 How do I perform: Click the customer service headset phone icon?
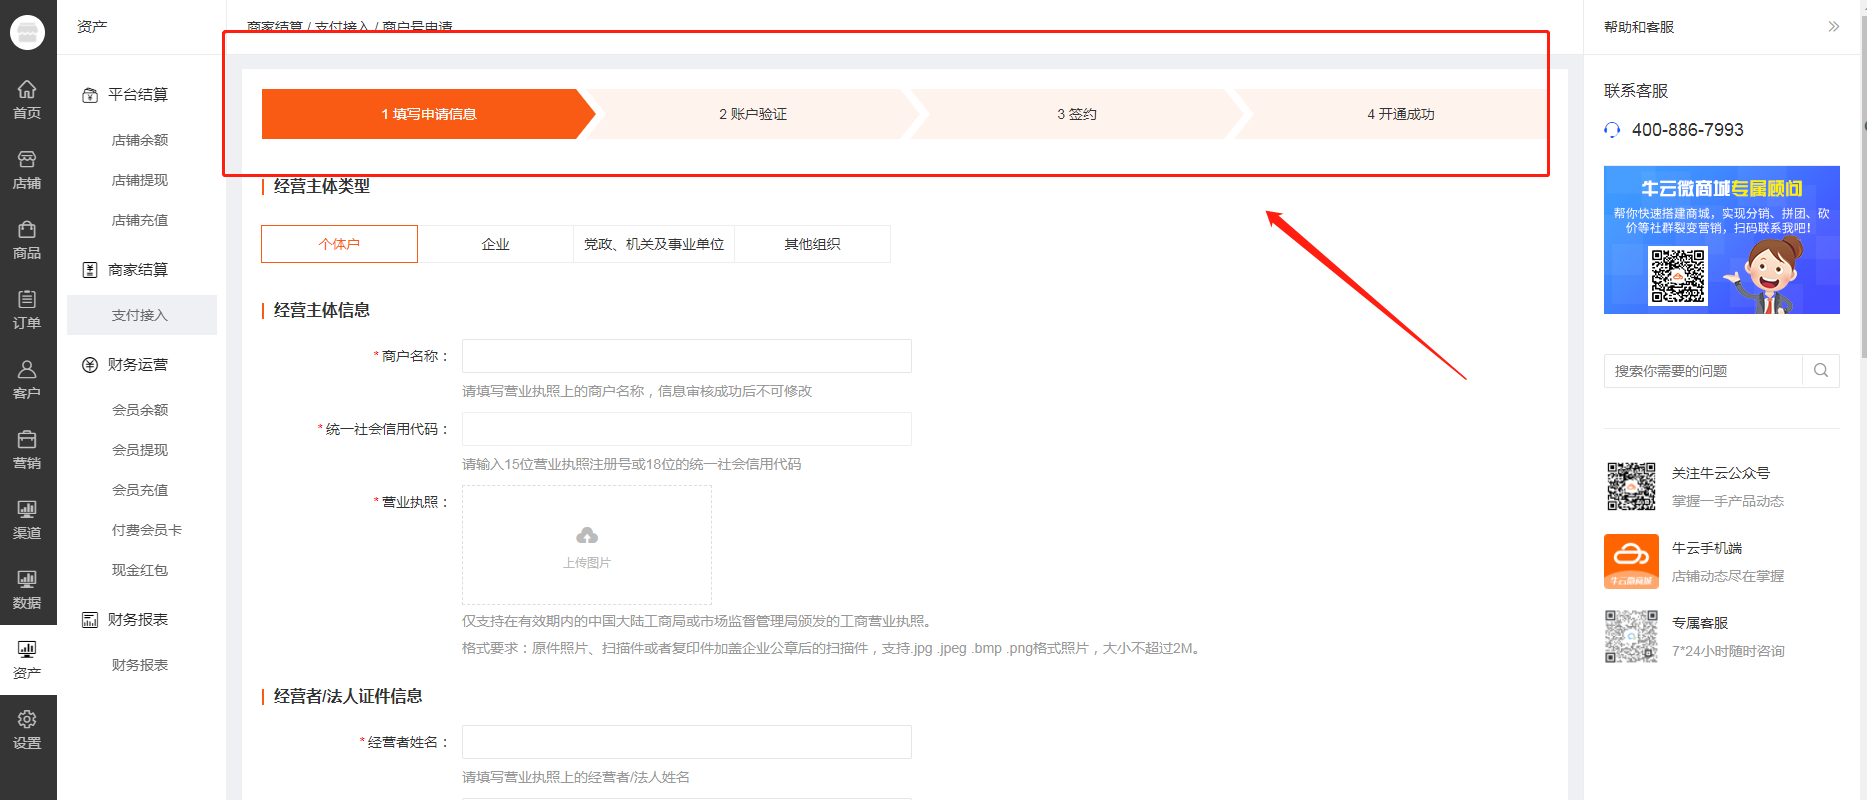pos(1612,130)
